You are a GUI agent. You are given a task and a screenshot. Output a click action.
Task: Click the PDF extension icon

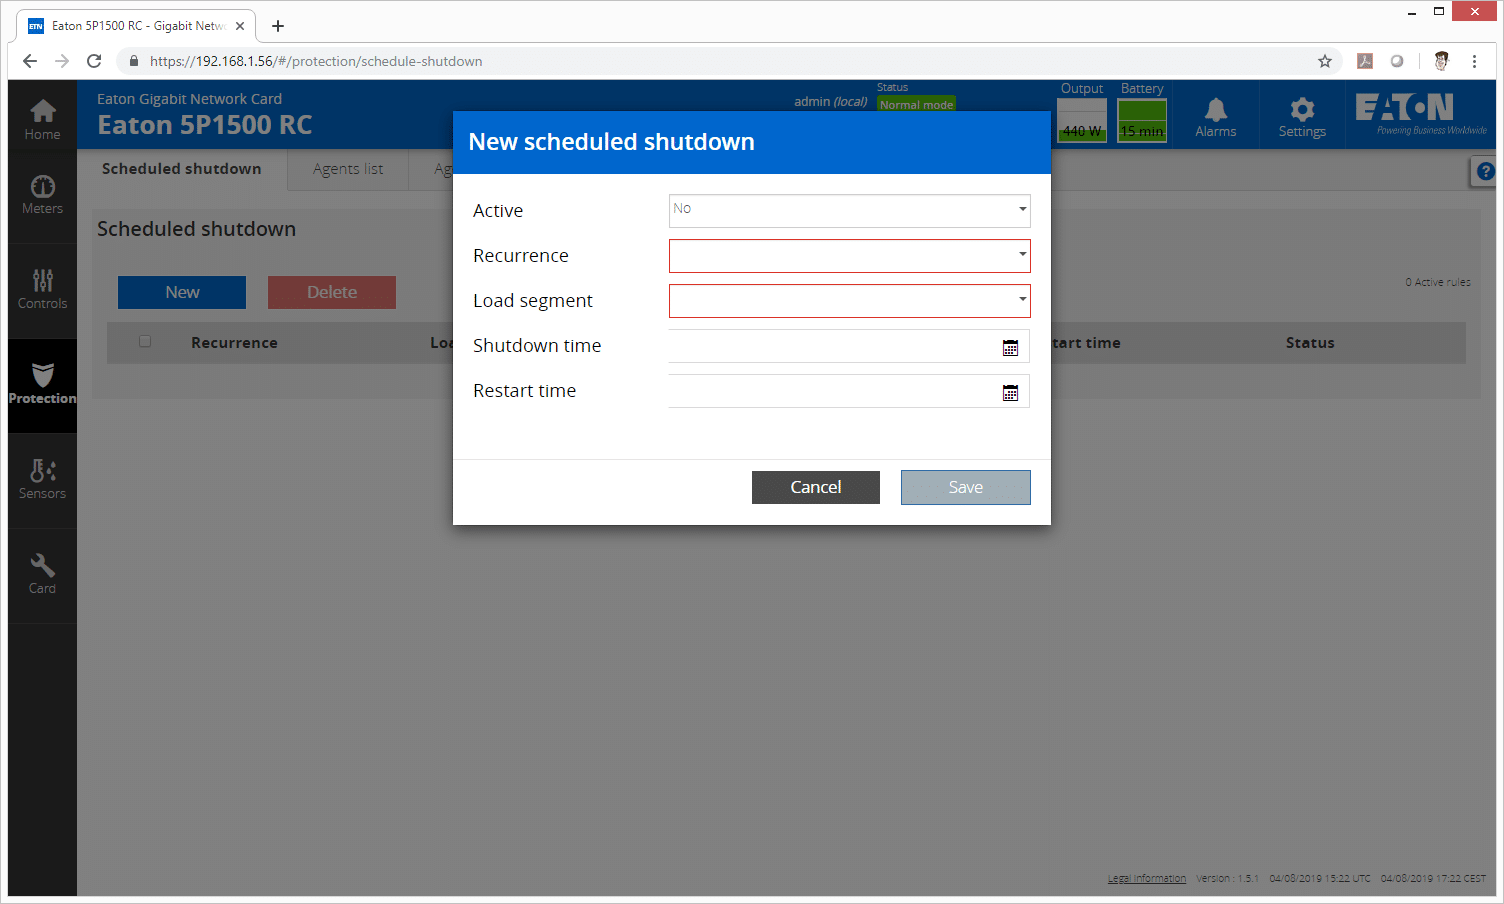pyautogui.click(x=1365, y=61)
